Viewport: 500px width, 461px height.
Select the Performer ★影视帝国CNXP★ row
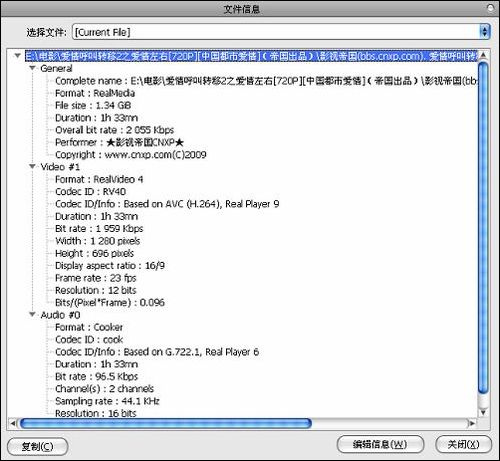pos(119,142)
